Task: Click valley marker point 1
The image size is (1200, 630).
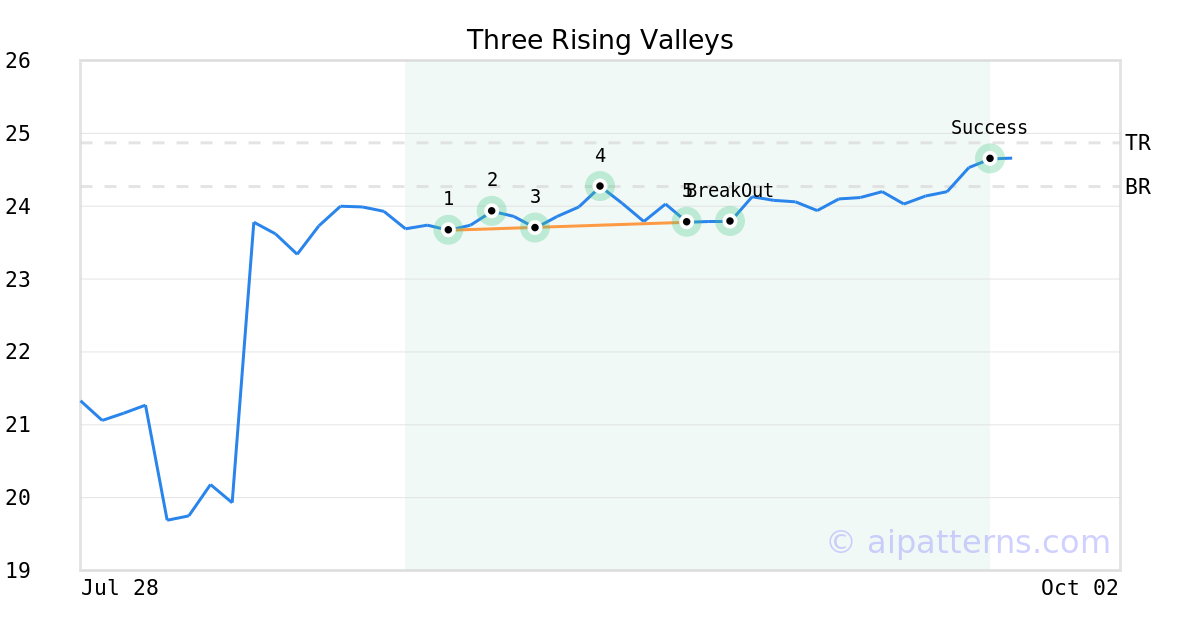Action: [448, 230]
